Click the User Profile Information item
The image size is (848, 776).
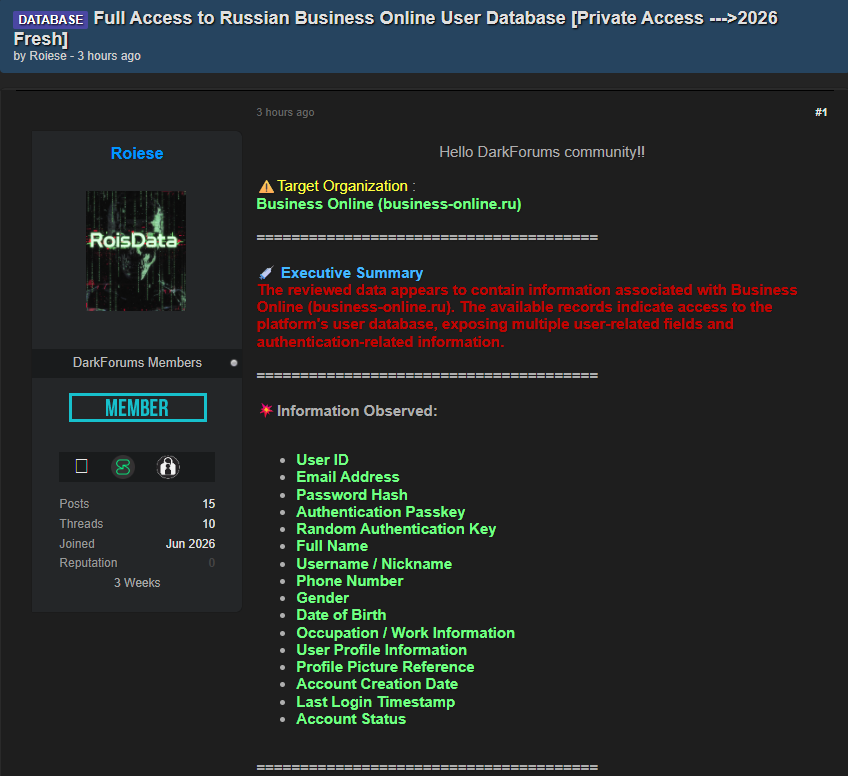tap(381, 650)
